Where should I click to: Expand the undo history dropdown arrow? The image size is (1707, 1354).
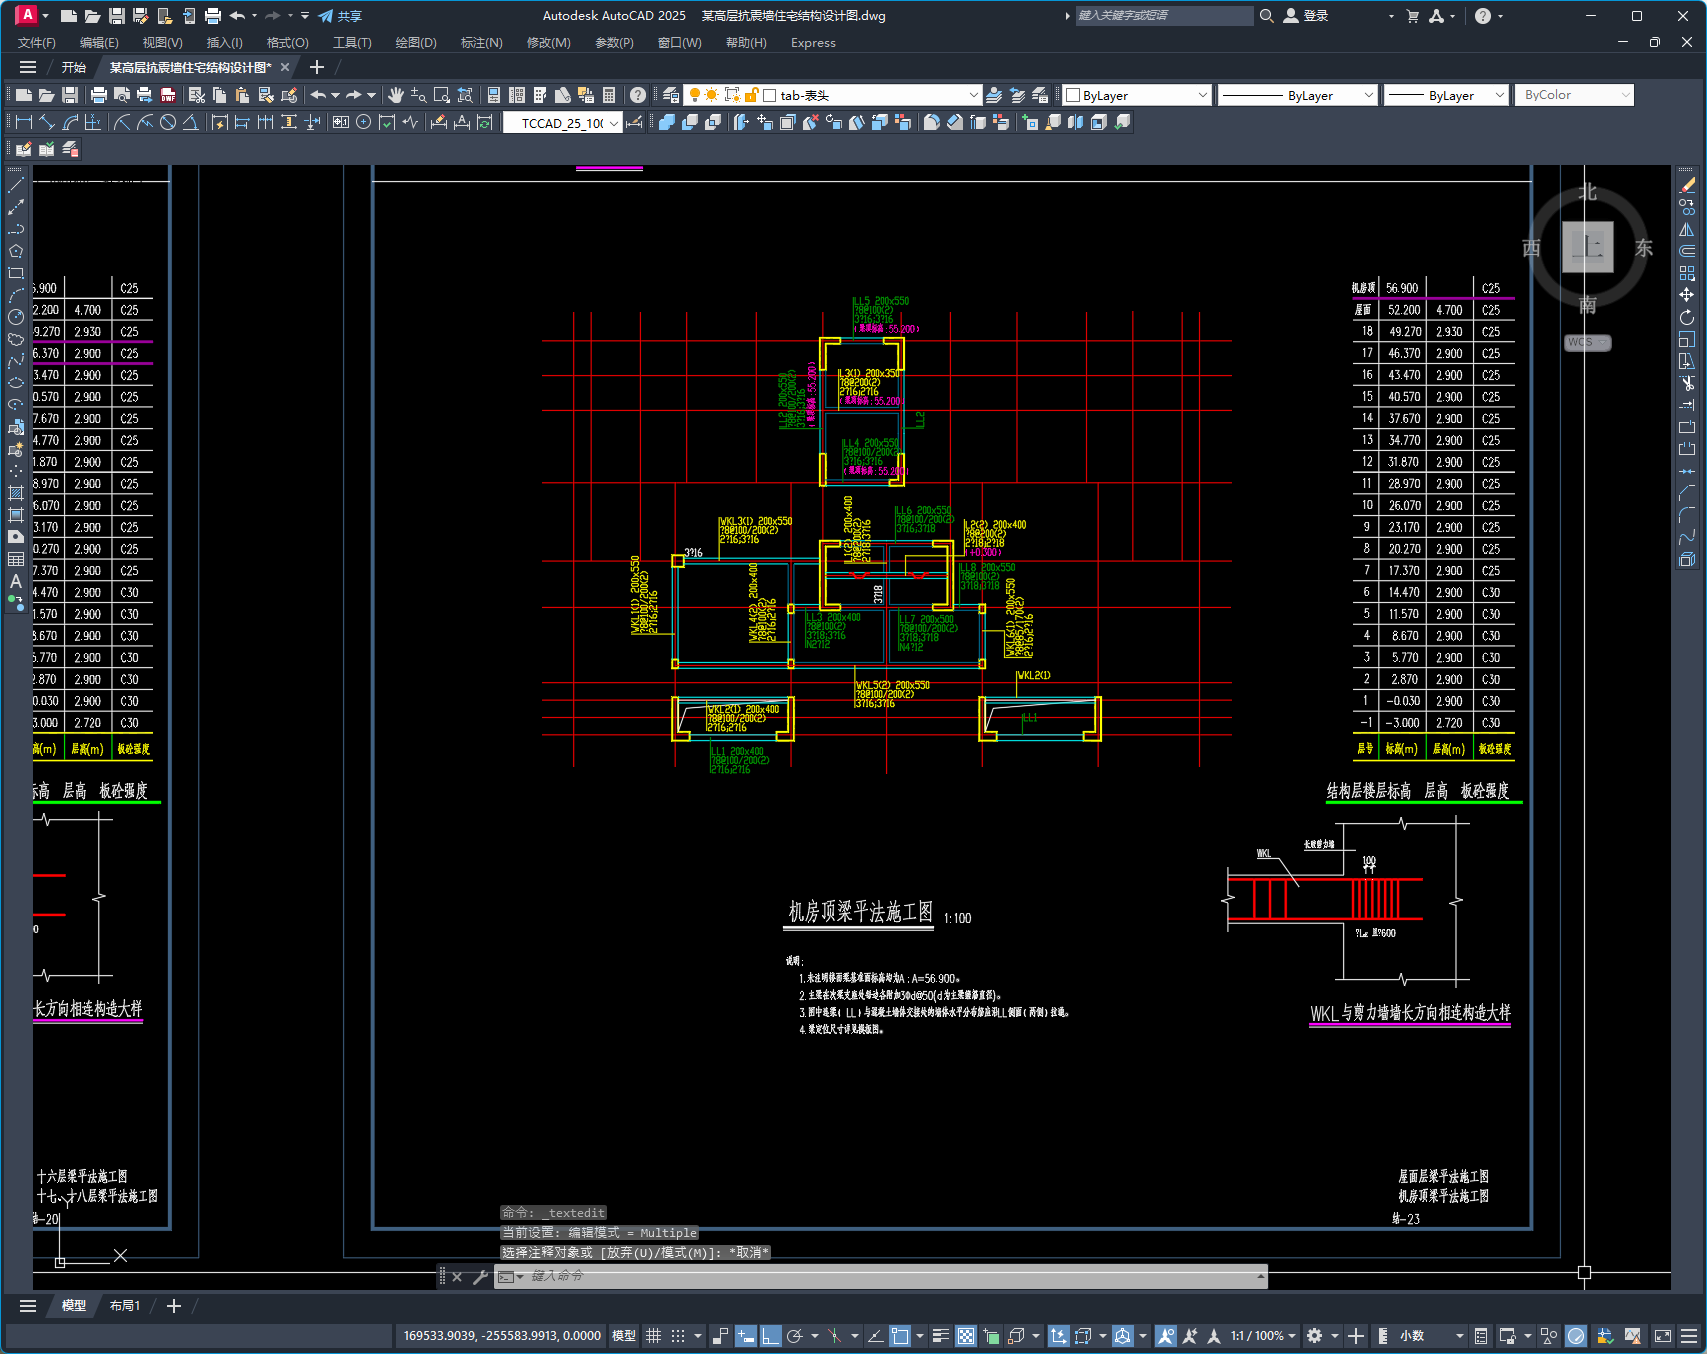[335, 95]
